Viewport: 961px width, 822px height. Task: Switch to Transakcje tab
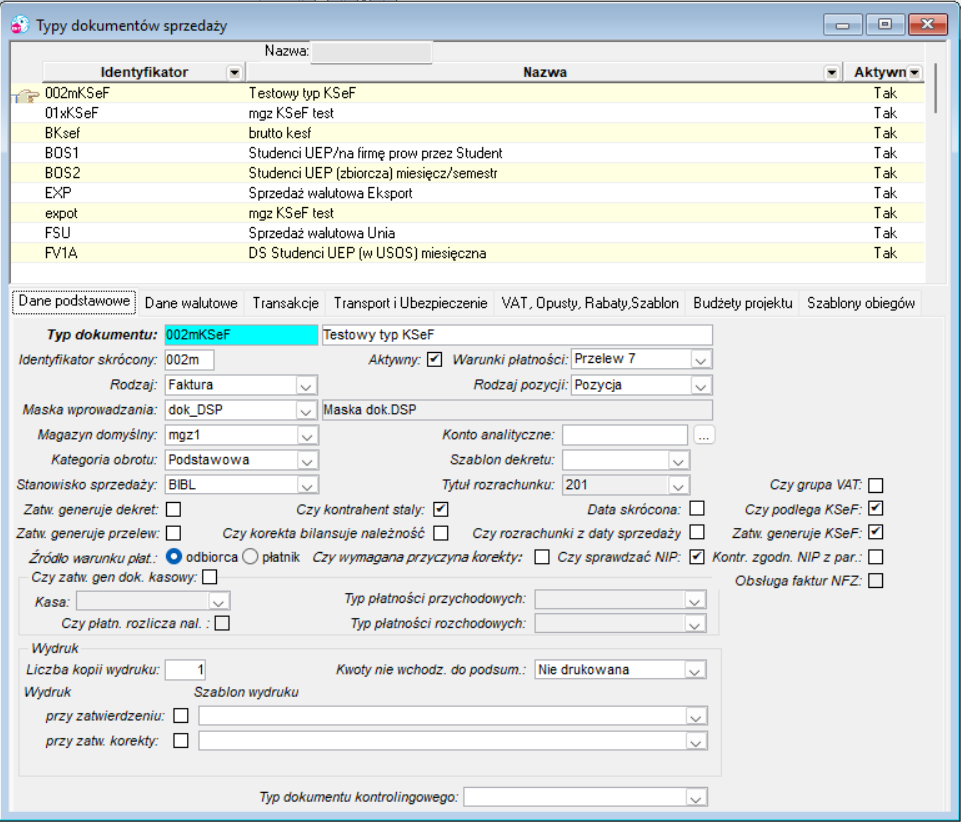[x=286, y=303]
